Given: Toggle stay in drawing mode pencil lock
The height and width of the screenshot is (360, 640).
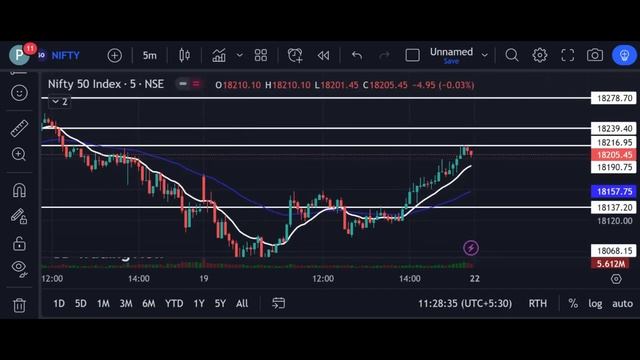Looking at the screenshot, I should coord(19,216).
